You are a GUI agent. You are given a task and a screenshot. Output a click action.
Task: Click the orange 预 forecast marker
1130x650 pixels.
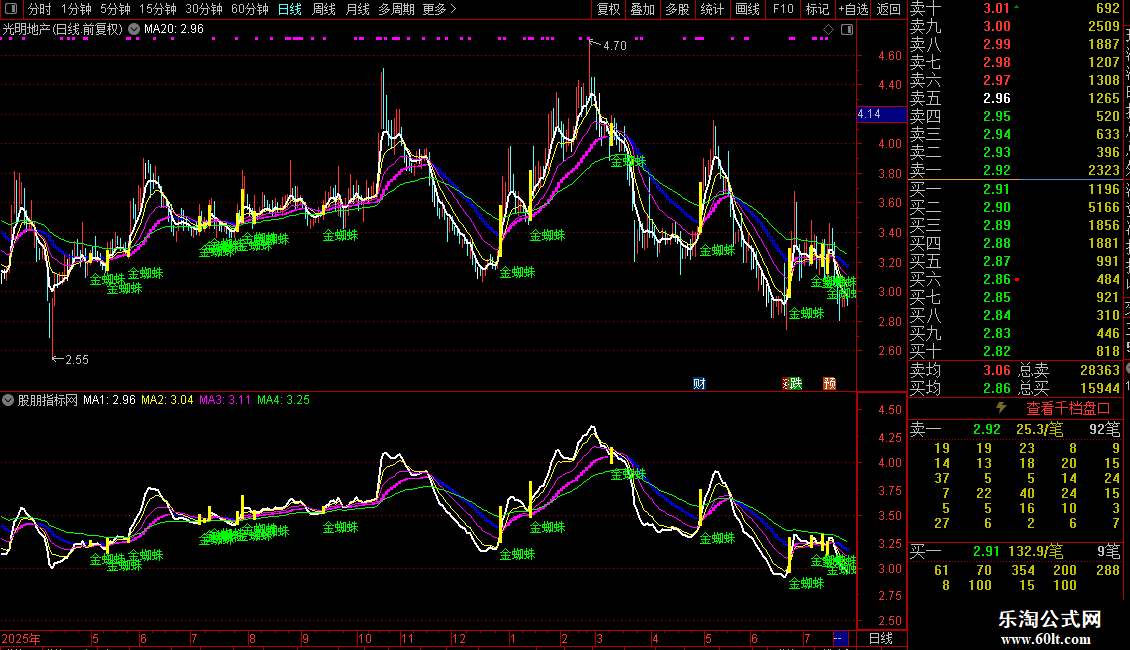829,383
